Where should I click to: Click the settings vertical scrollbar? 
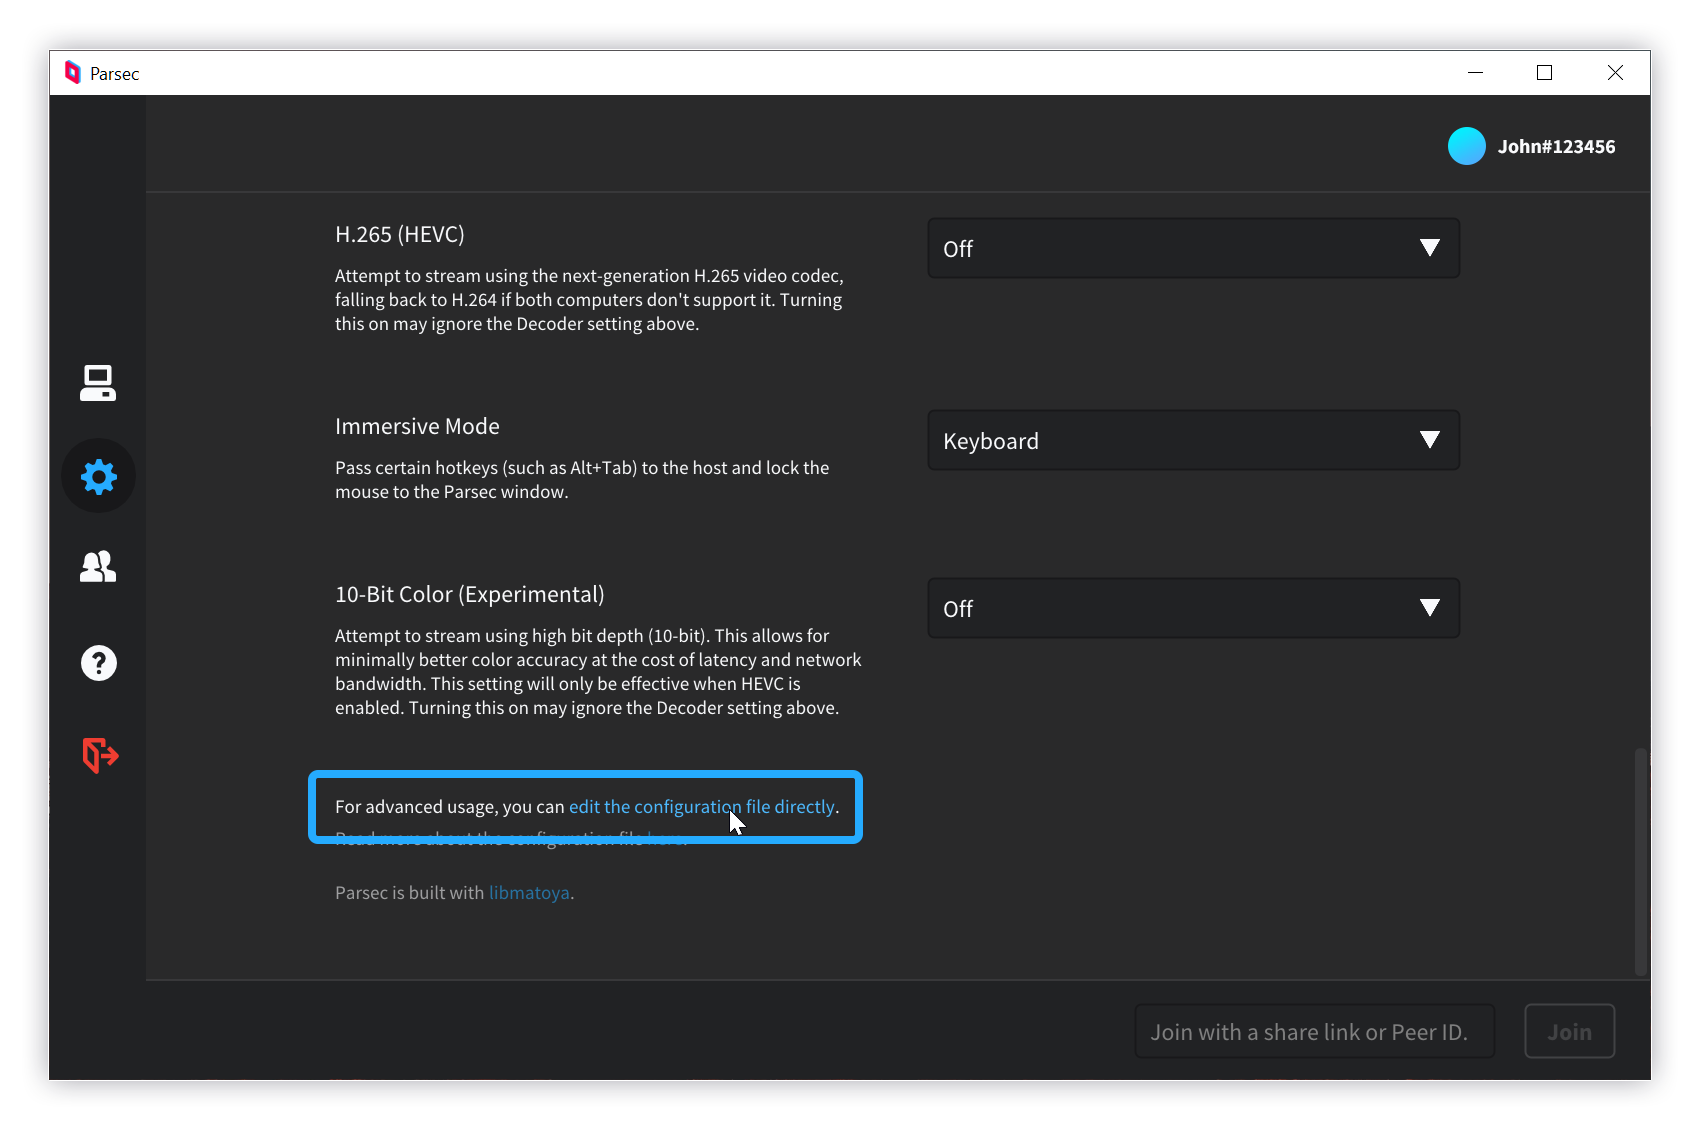pos(1640,860)
